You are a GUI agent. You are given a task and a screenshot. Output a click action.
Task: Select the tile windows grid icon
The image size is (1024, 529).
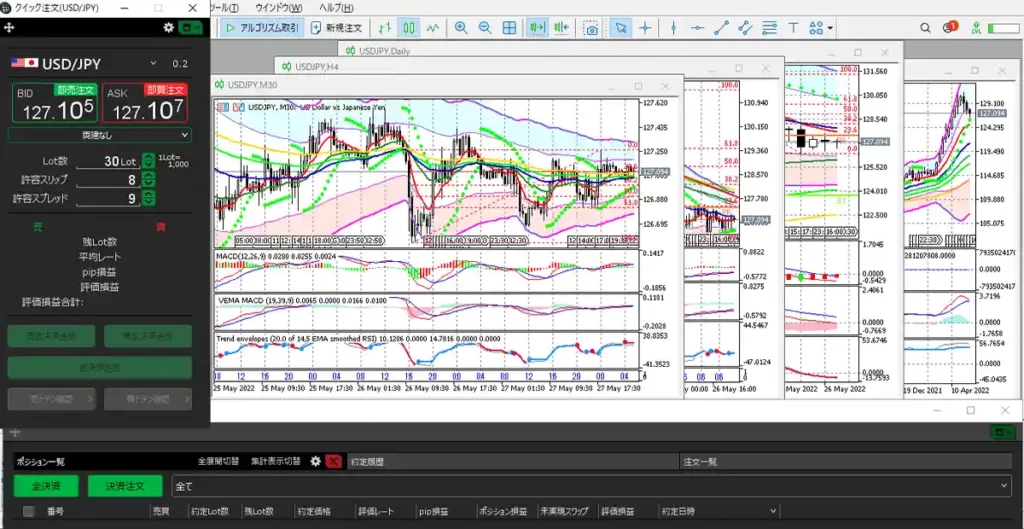pyautogui.click(x=510, y=28)
